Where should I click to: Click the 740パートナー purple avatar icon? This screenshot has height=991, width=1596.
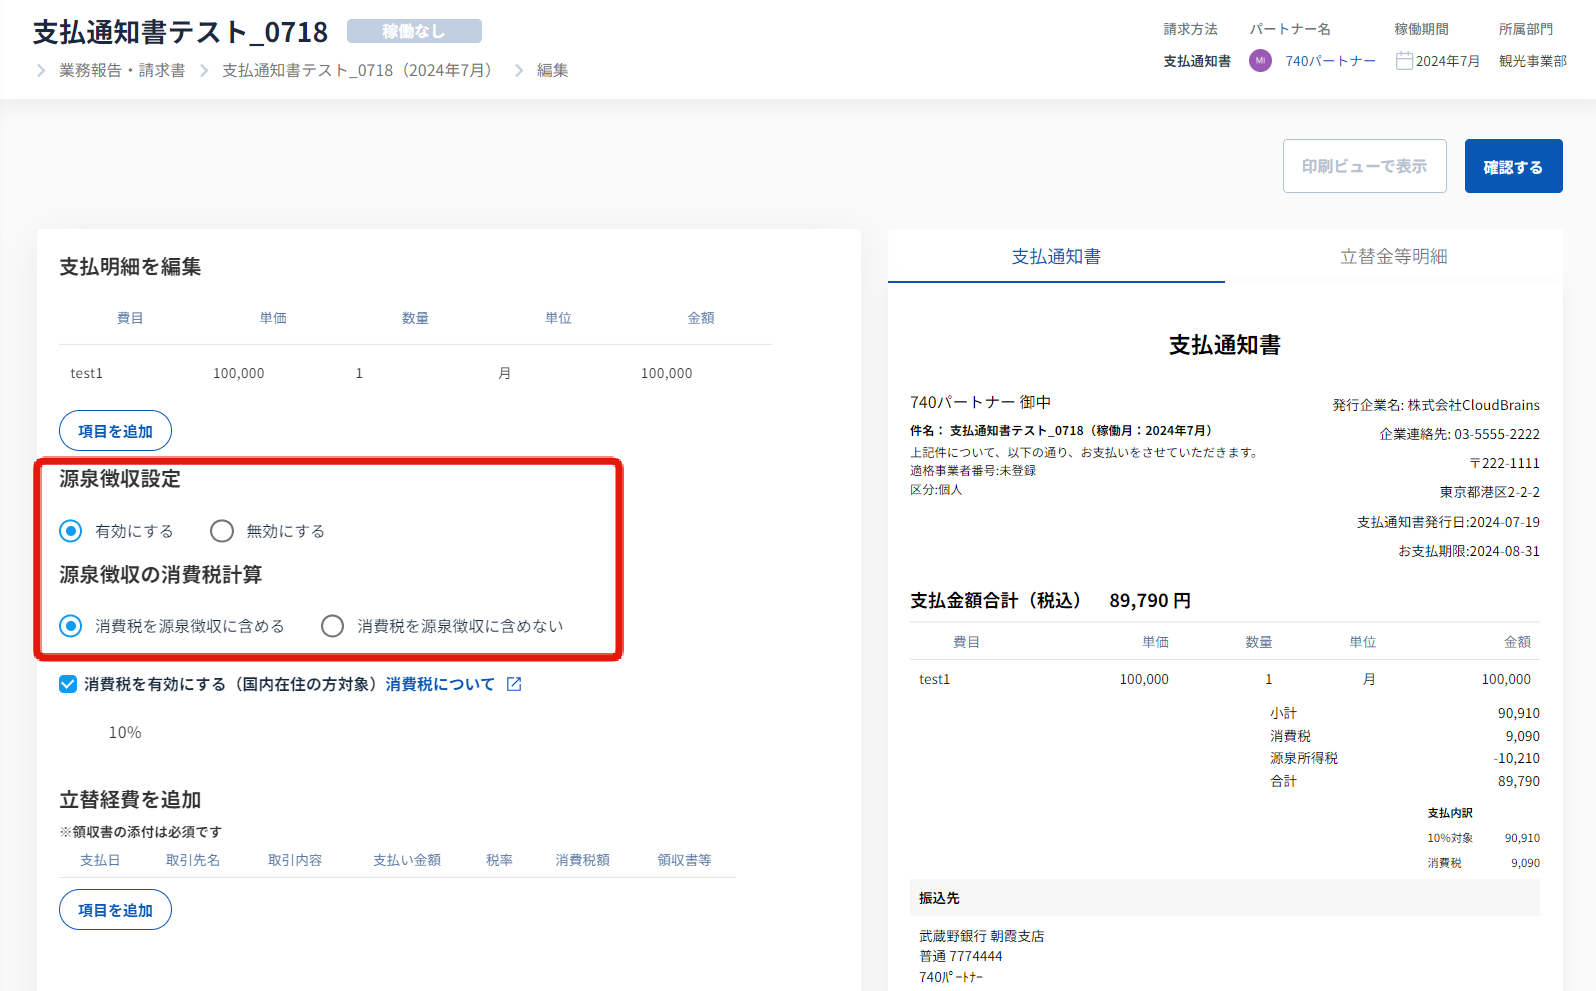coord(1260,61)
